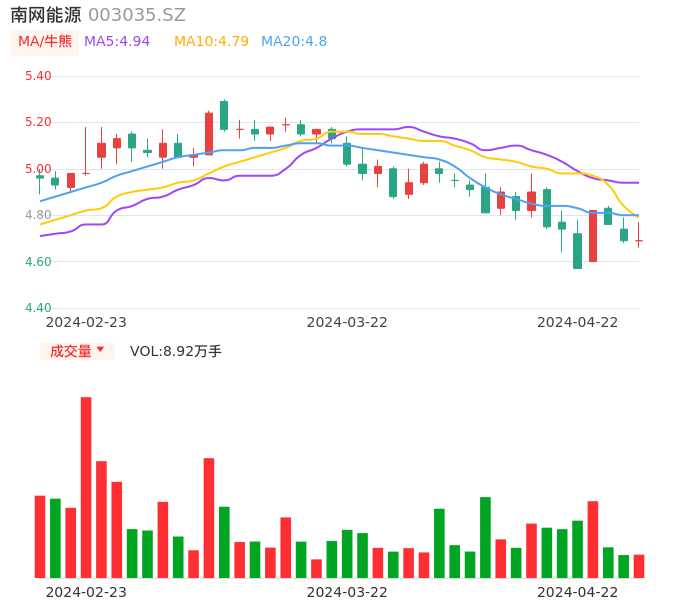Image resolution: width=686 pixels, height=606 pixels.
Task: Click the 4.80 price axis label
Action: [x=37, y=215]
